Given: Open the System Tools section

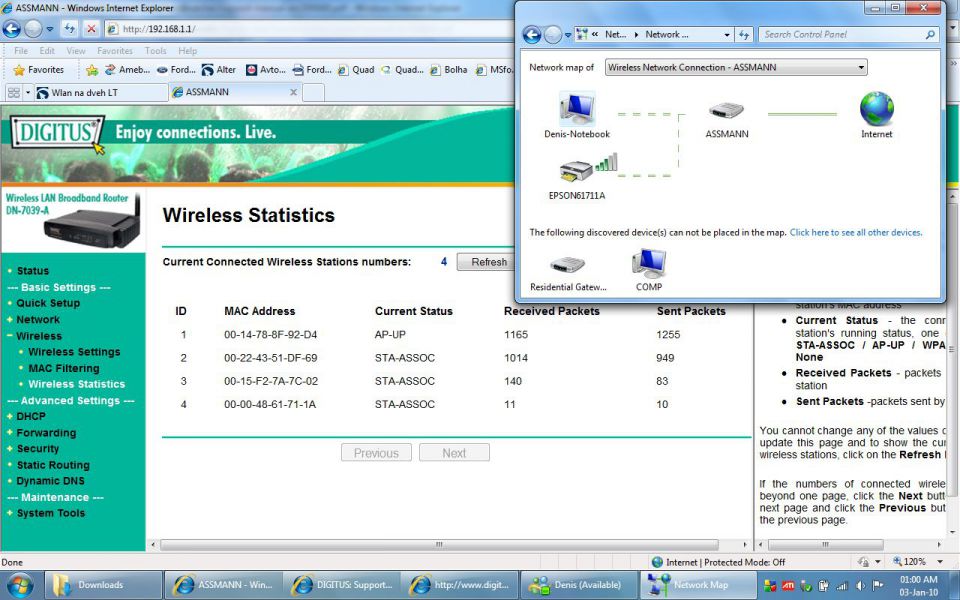Looking at the screenshot, I should tap(51, 513).
